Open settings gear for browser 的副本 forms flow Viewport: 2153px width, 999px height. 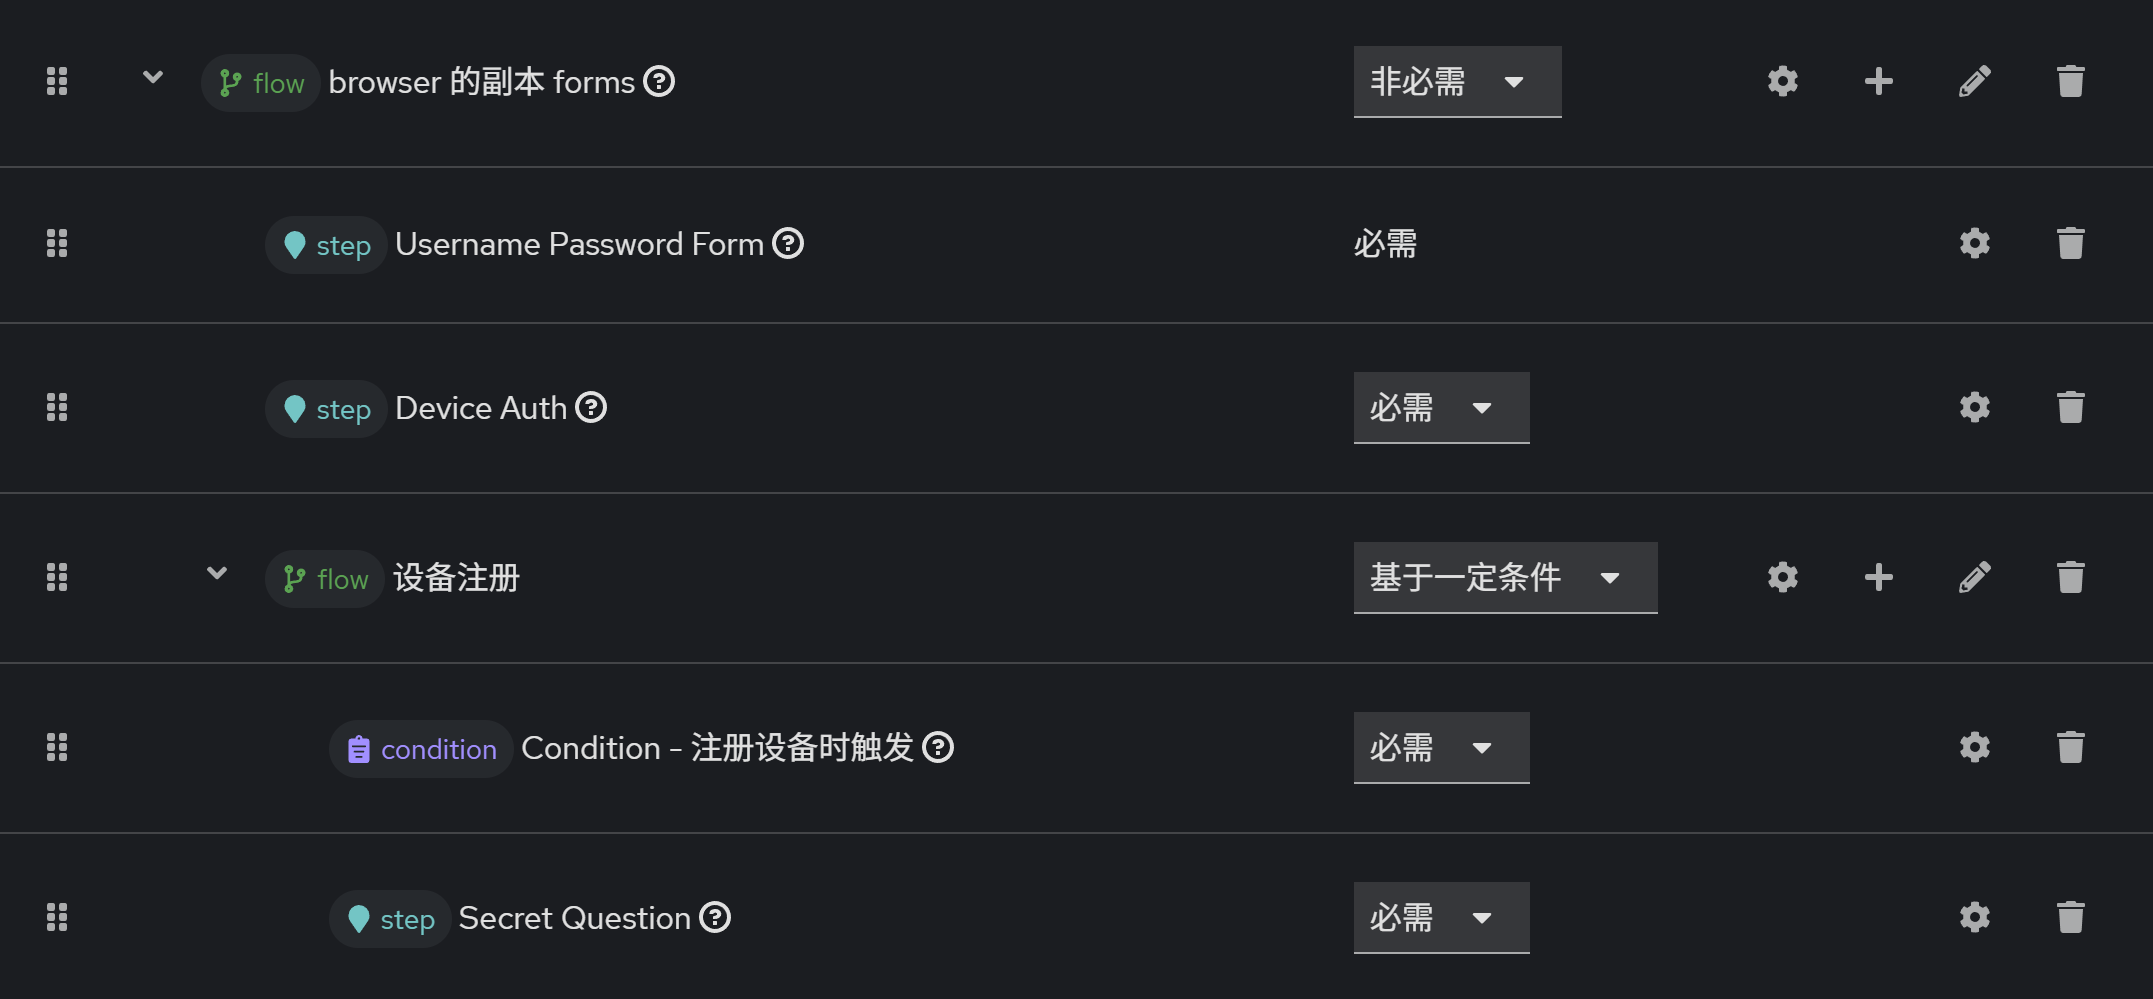[1782, 81]
